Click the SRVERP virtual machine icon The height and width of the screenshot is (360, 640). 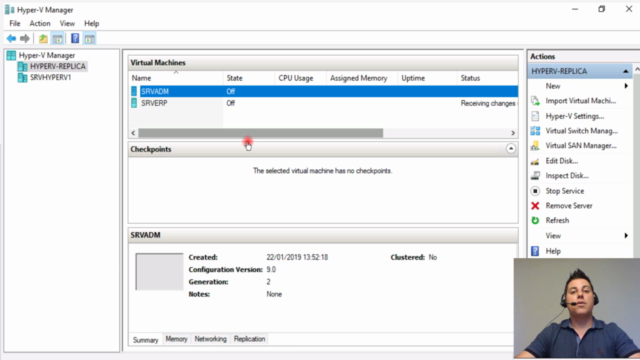point(134,103)
